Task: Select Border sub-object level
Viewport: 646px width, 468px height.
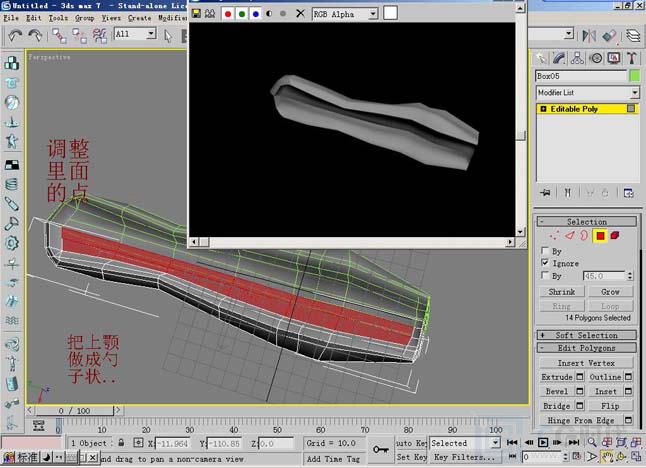Action: pos(584,236)
